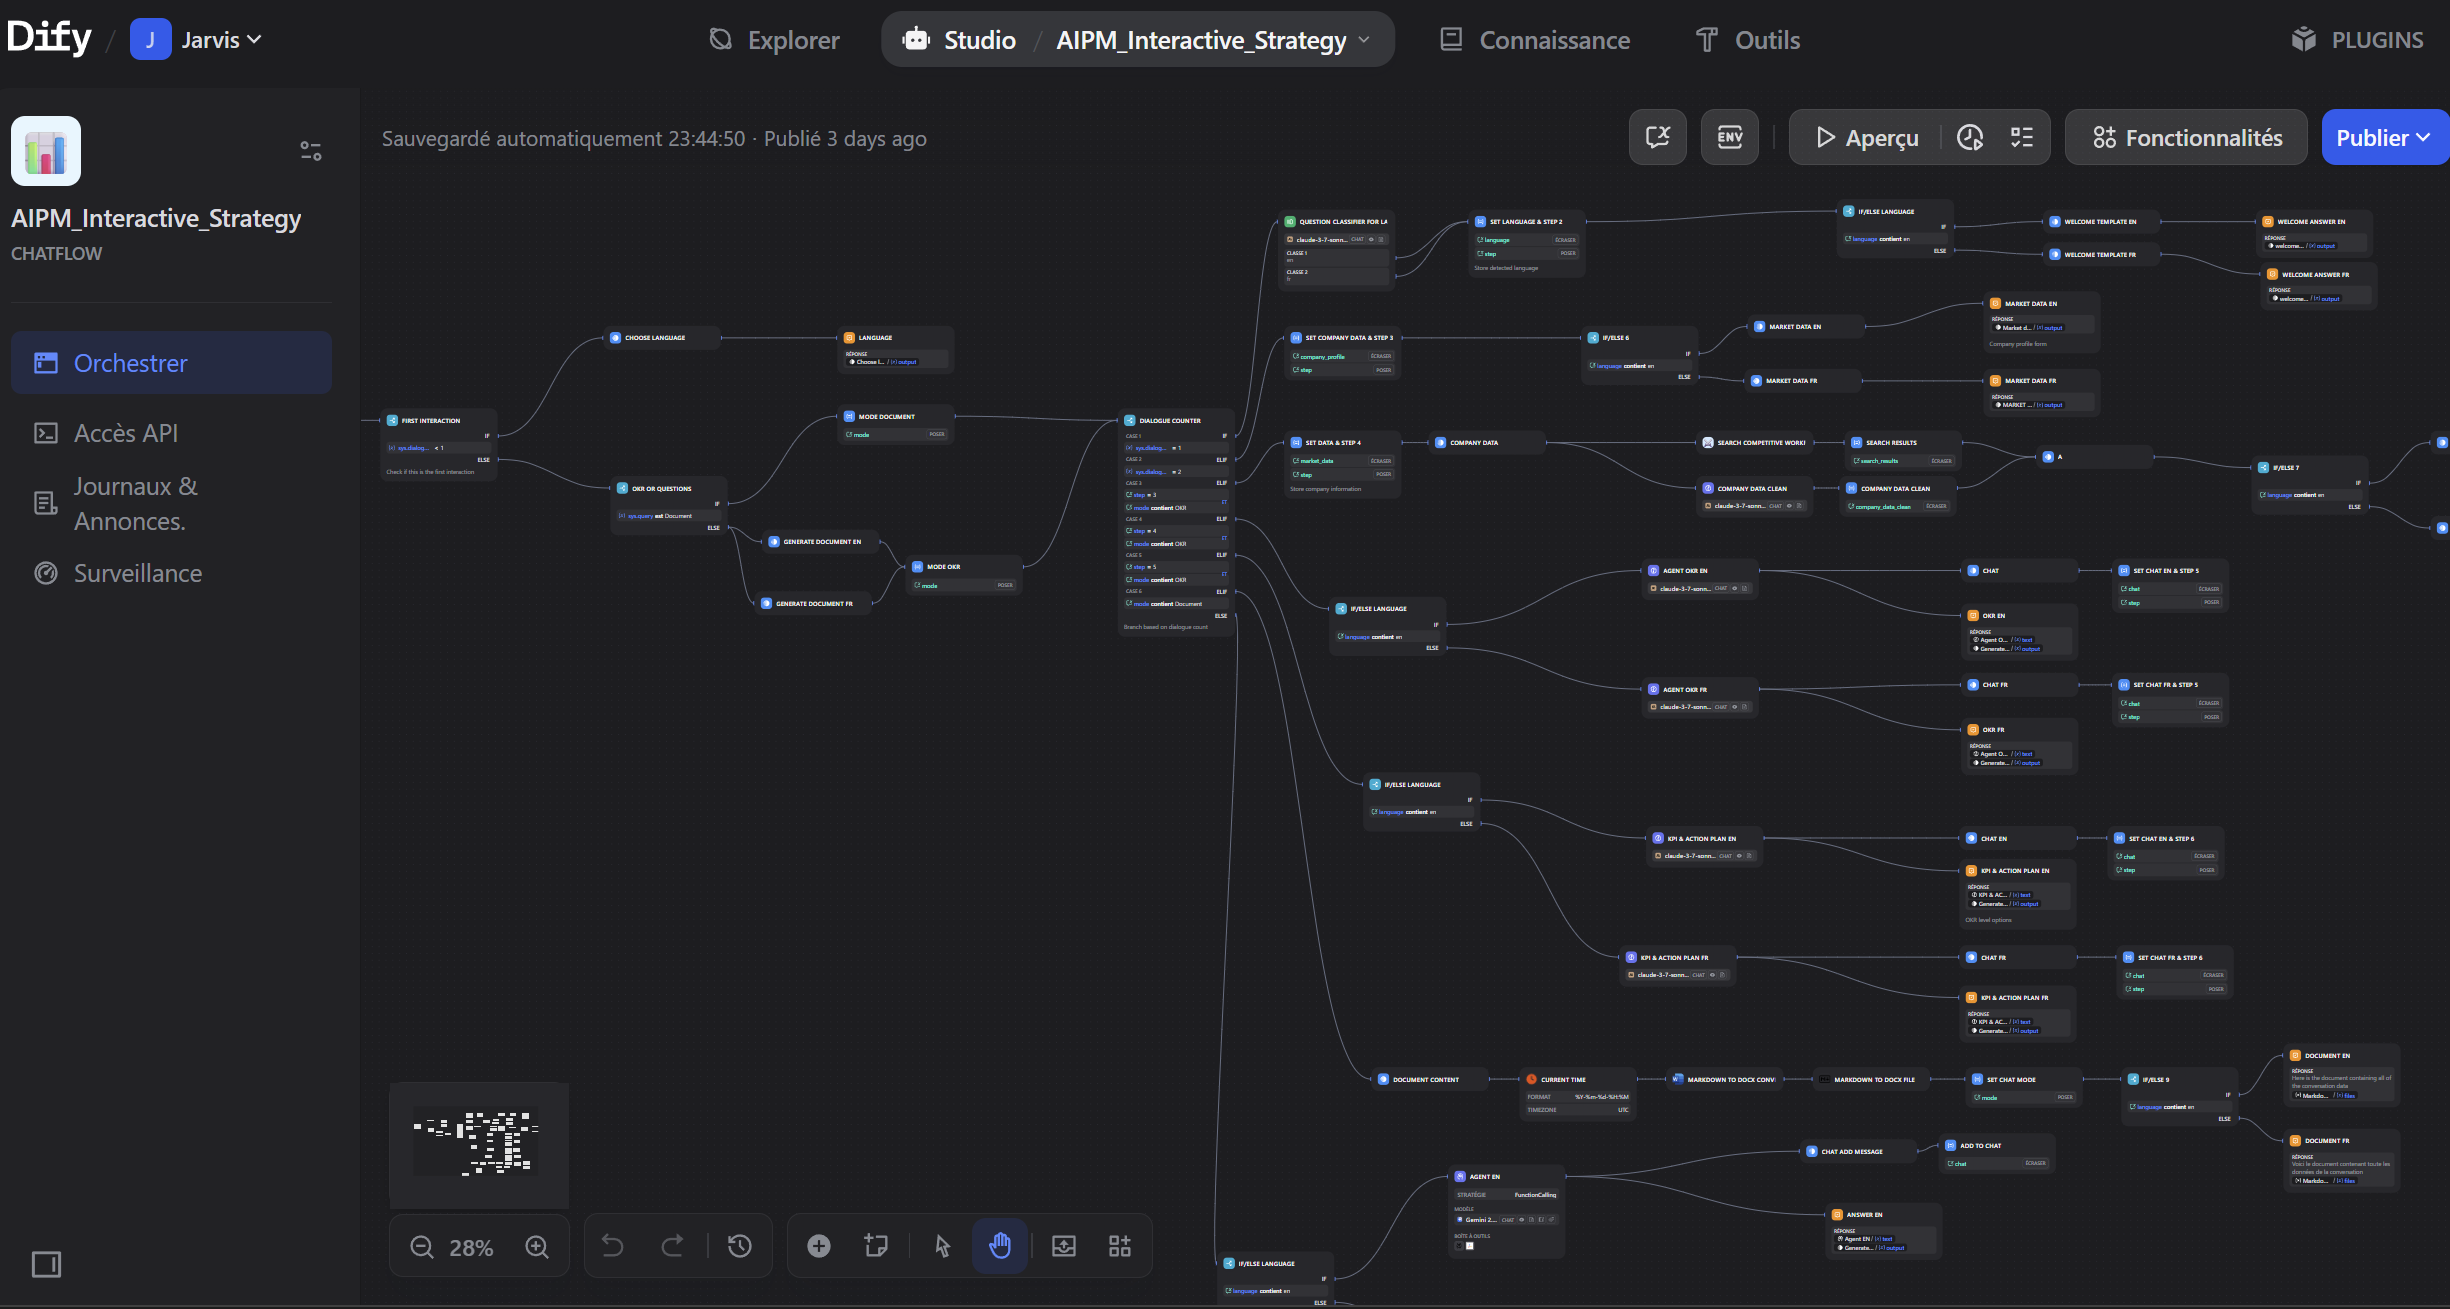Open the change history icon

(x=740, y=1246)
